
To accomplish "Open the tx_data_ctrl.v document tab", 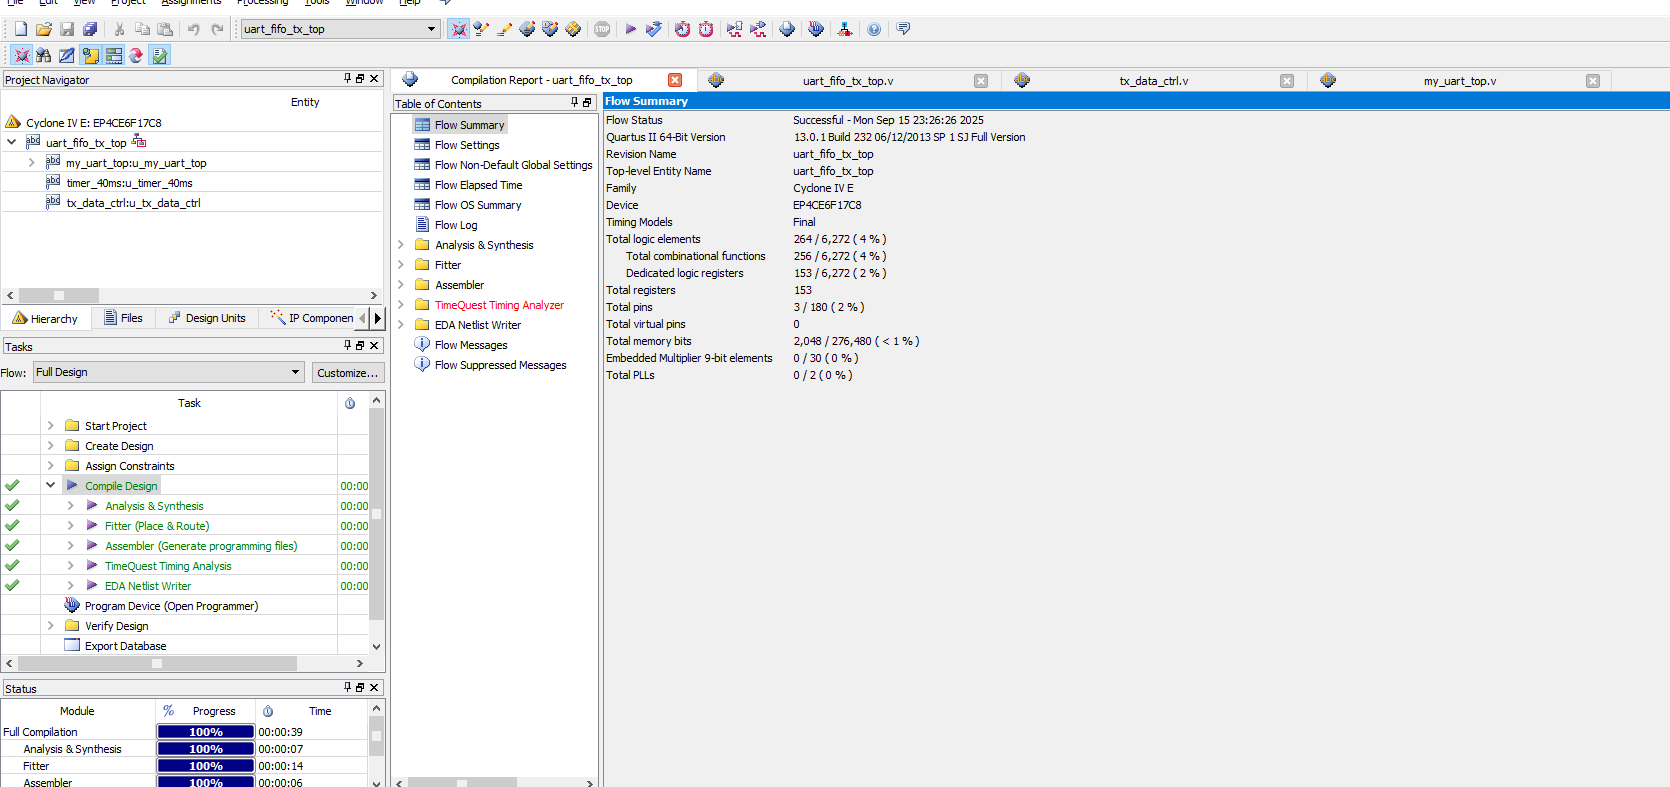I will click(1154, 81).
